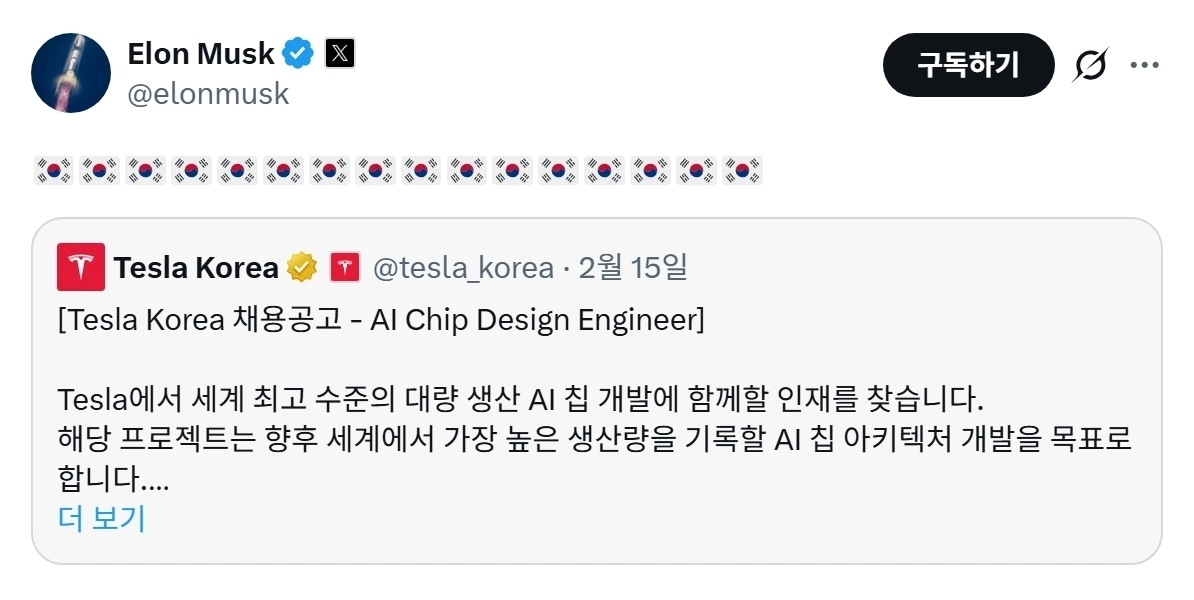Click the X affiliation badge beside Elon Musk
This screenshot has width=1194, height=600.
pos(339,53)
